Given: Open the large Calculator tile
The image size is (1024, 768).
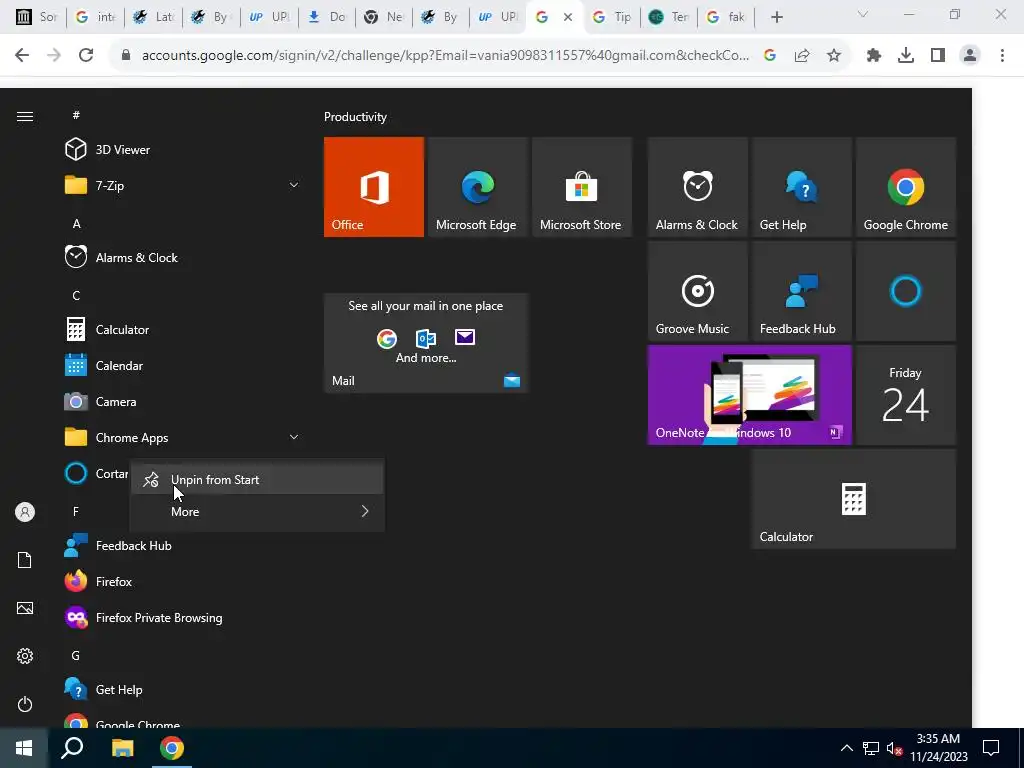Looking at the screenshot, I should point(854,499).
